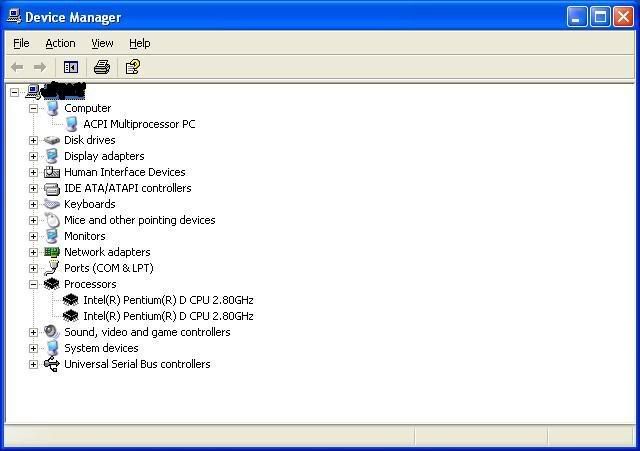Open the File menu
Viewport: 640px width, 451px height.
pos(21,43)
